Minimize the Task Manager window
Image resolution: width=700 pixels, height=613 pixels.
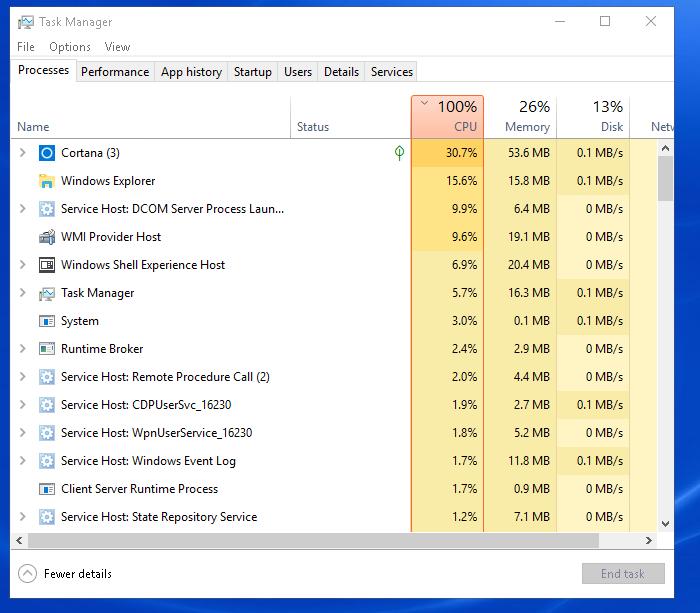pyautogui.click(x=560, y=21)
